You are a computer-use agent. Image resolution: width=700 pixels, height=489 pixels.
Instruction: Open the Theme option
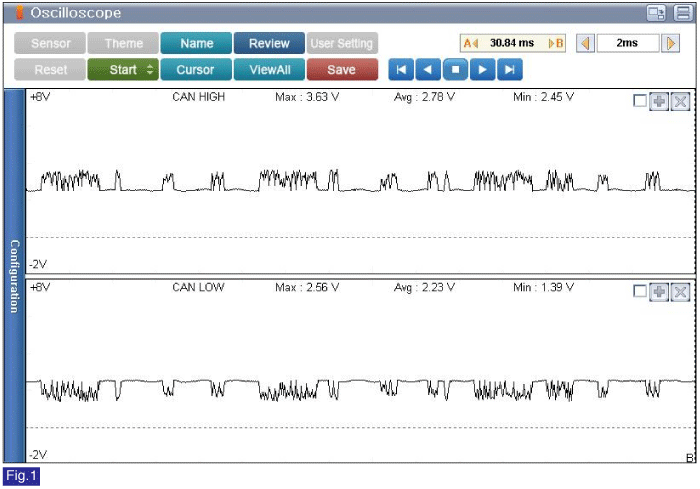click(123, 43)
